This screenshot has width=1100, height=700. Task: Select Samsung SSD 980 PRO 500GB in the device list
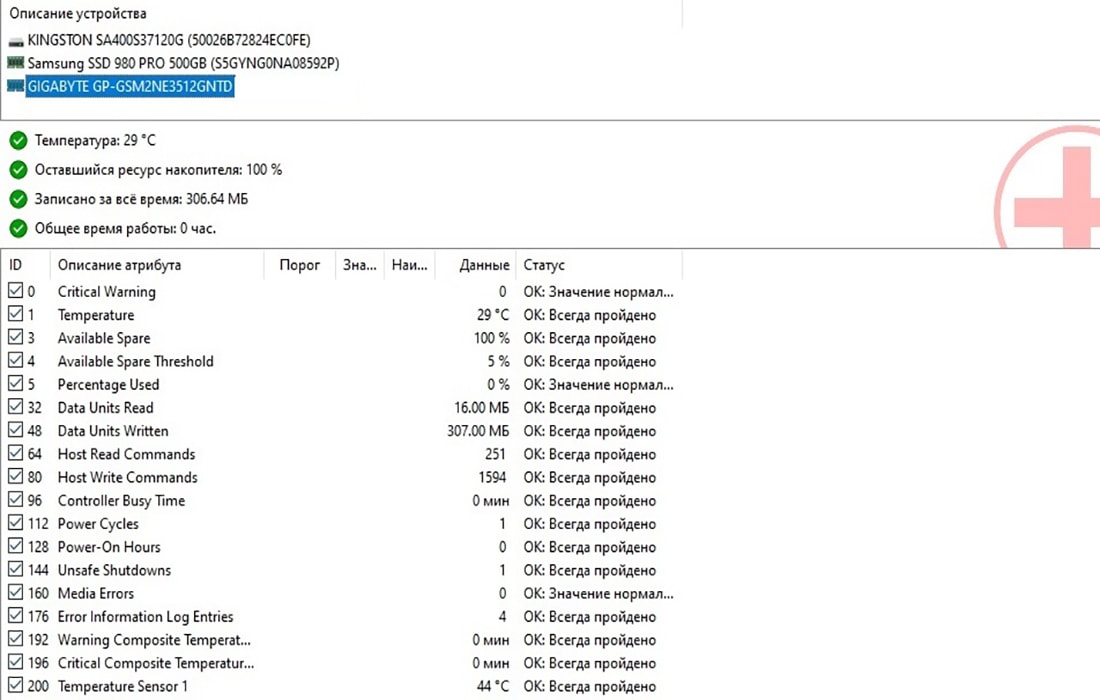pos(183,63)
